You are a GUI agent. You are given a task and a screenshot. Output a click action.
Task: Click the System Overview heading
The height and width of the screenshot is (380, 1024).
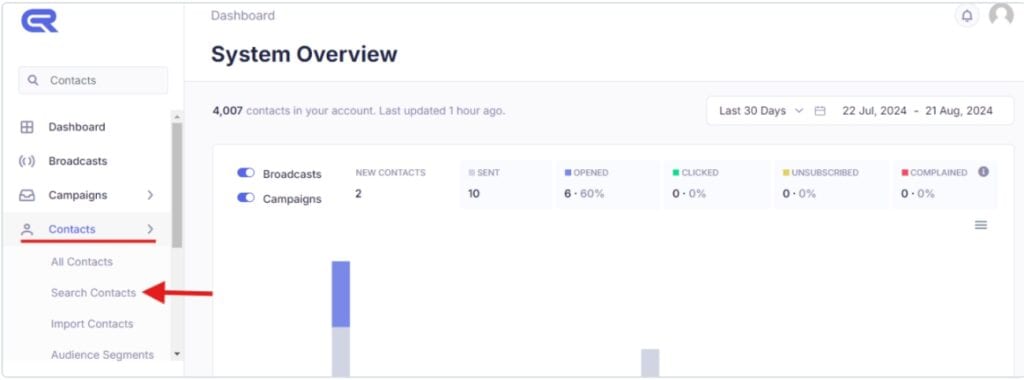(x=304, y=54)
